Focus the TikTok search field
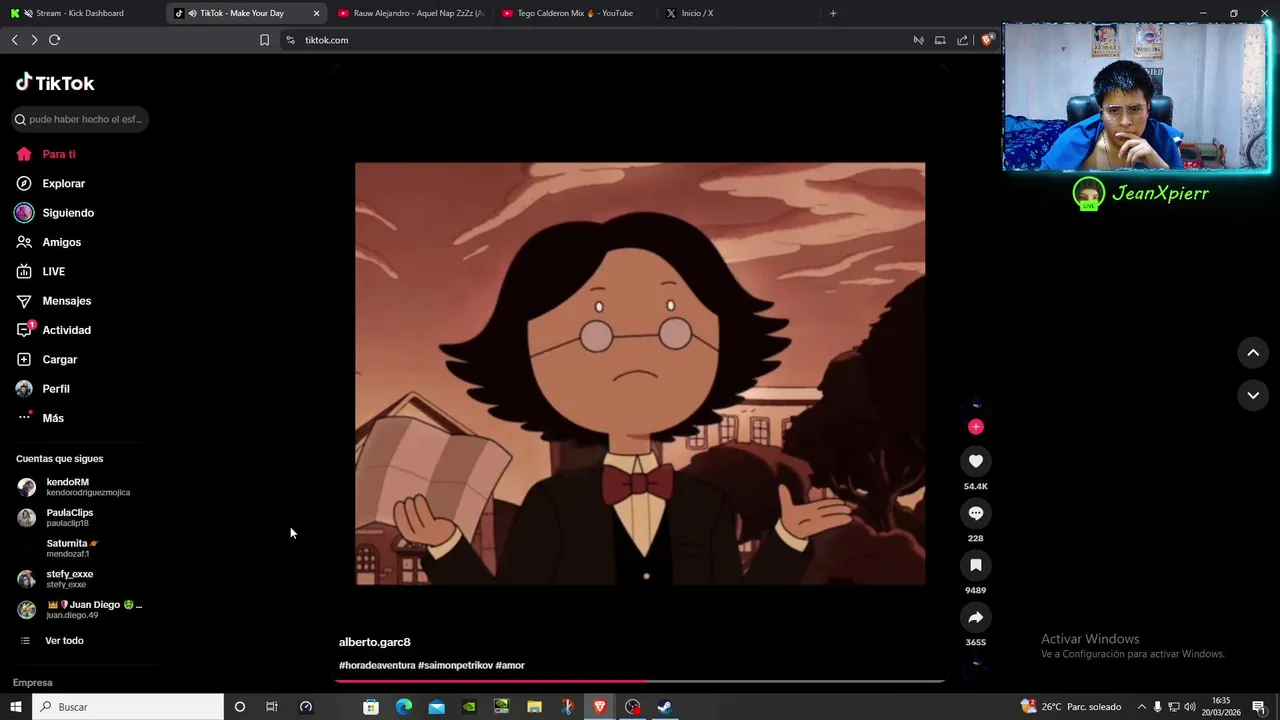 (x=80, y=119)
